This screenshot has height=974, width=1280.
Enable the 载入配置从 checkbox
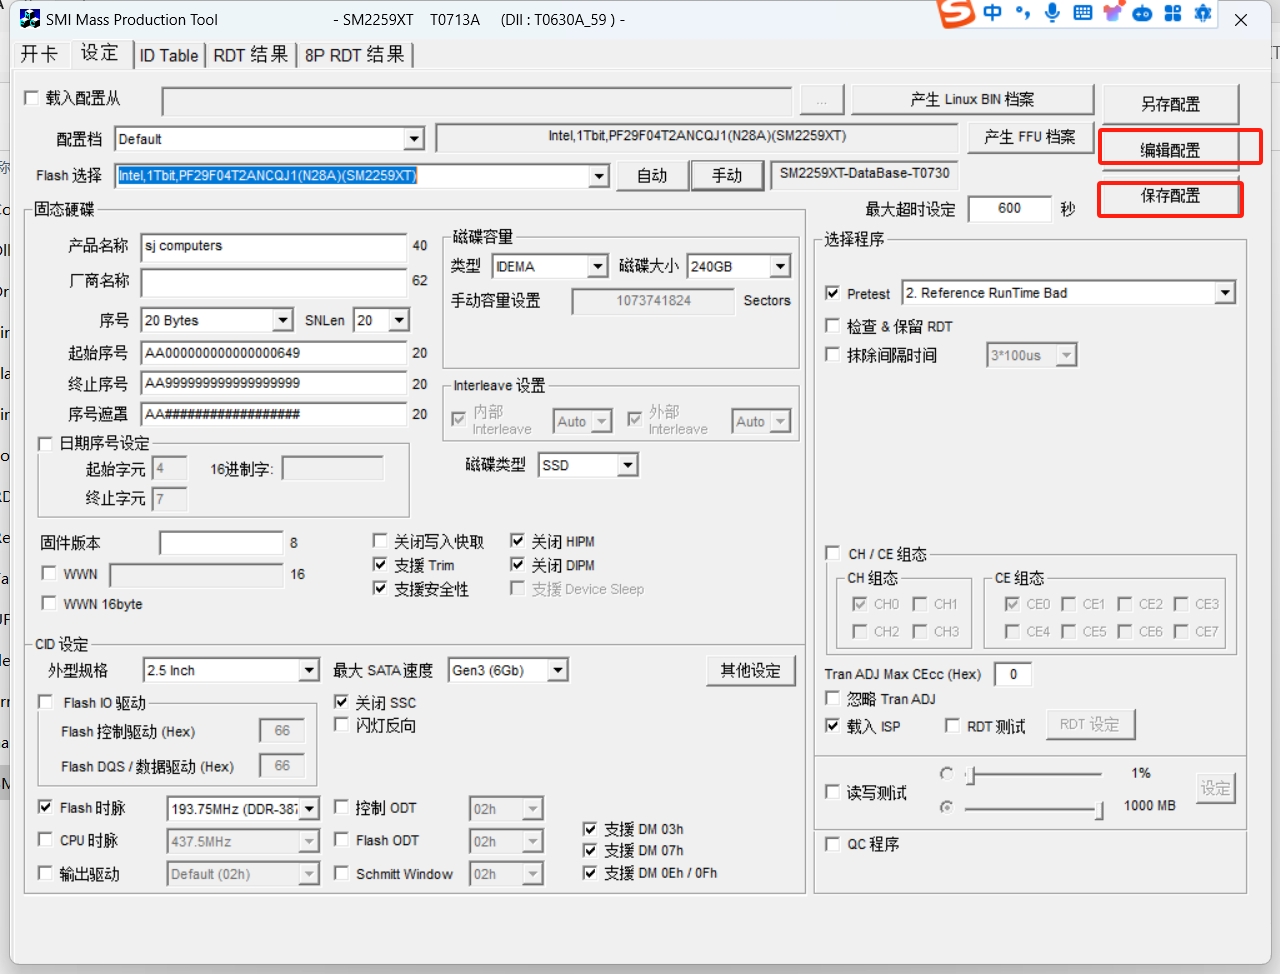(x=32, y=98)
